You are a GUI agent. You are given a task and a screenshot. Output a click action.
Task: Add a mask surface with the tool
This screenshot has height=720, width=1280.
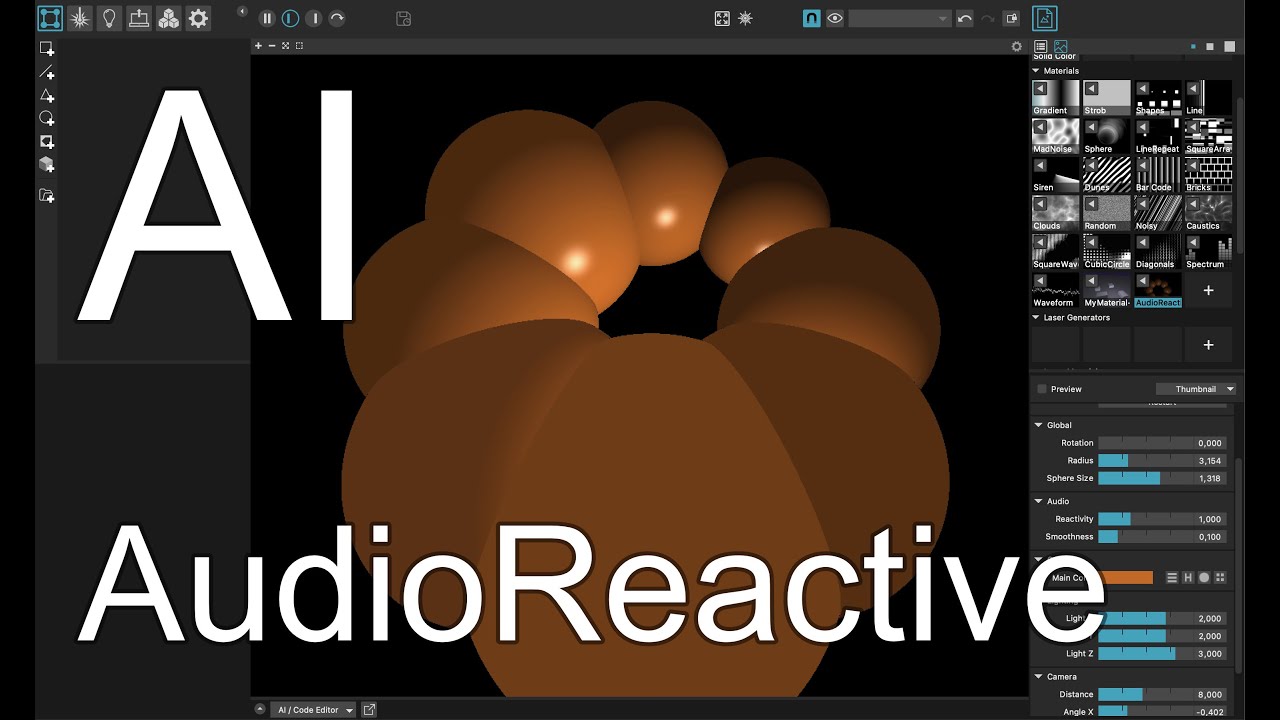click(47, 141)
